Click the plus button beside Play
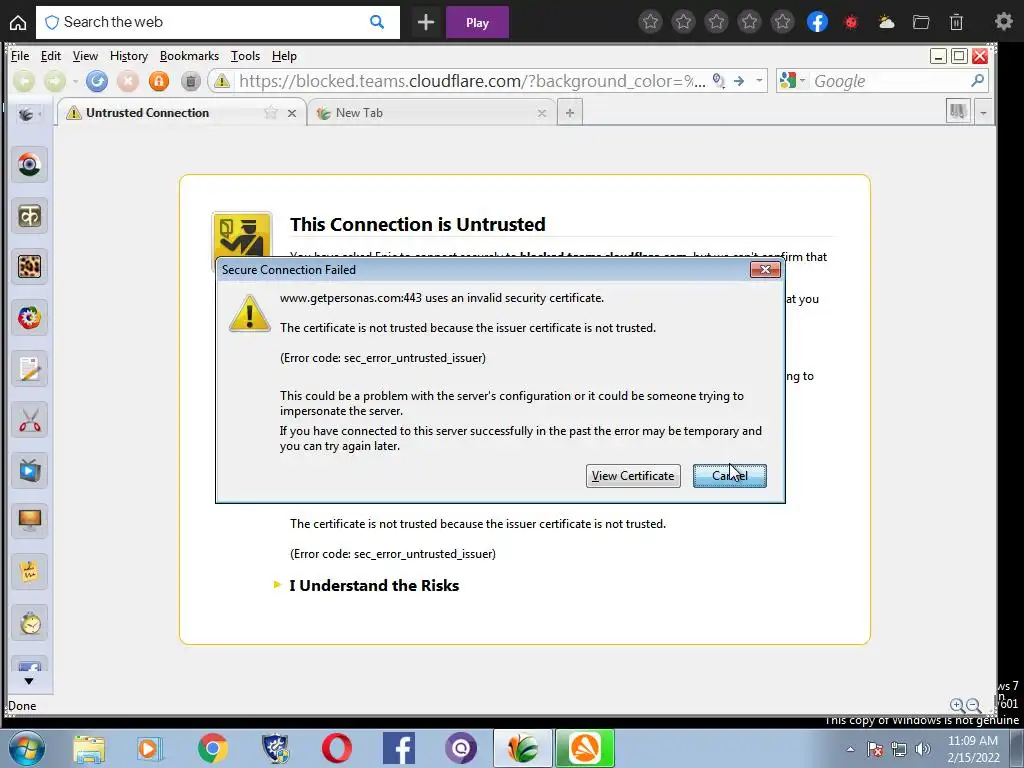 (x=426, y=22)
